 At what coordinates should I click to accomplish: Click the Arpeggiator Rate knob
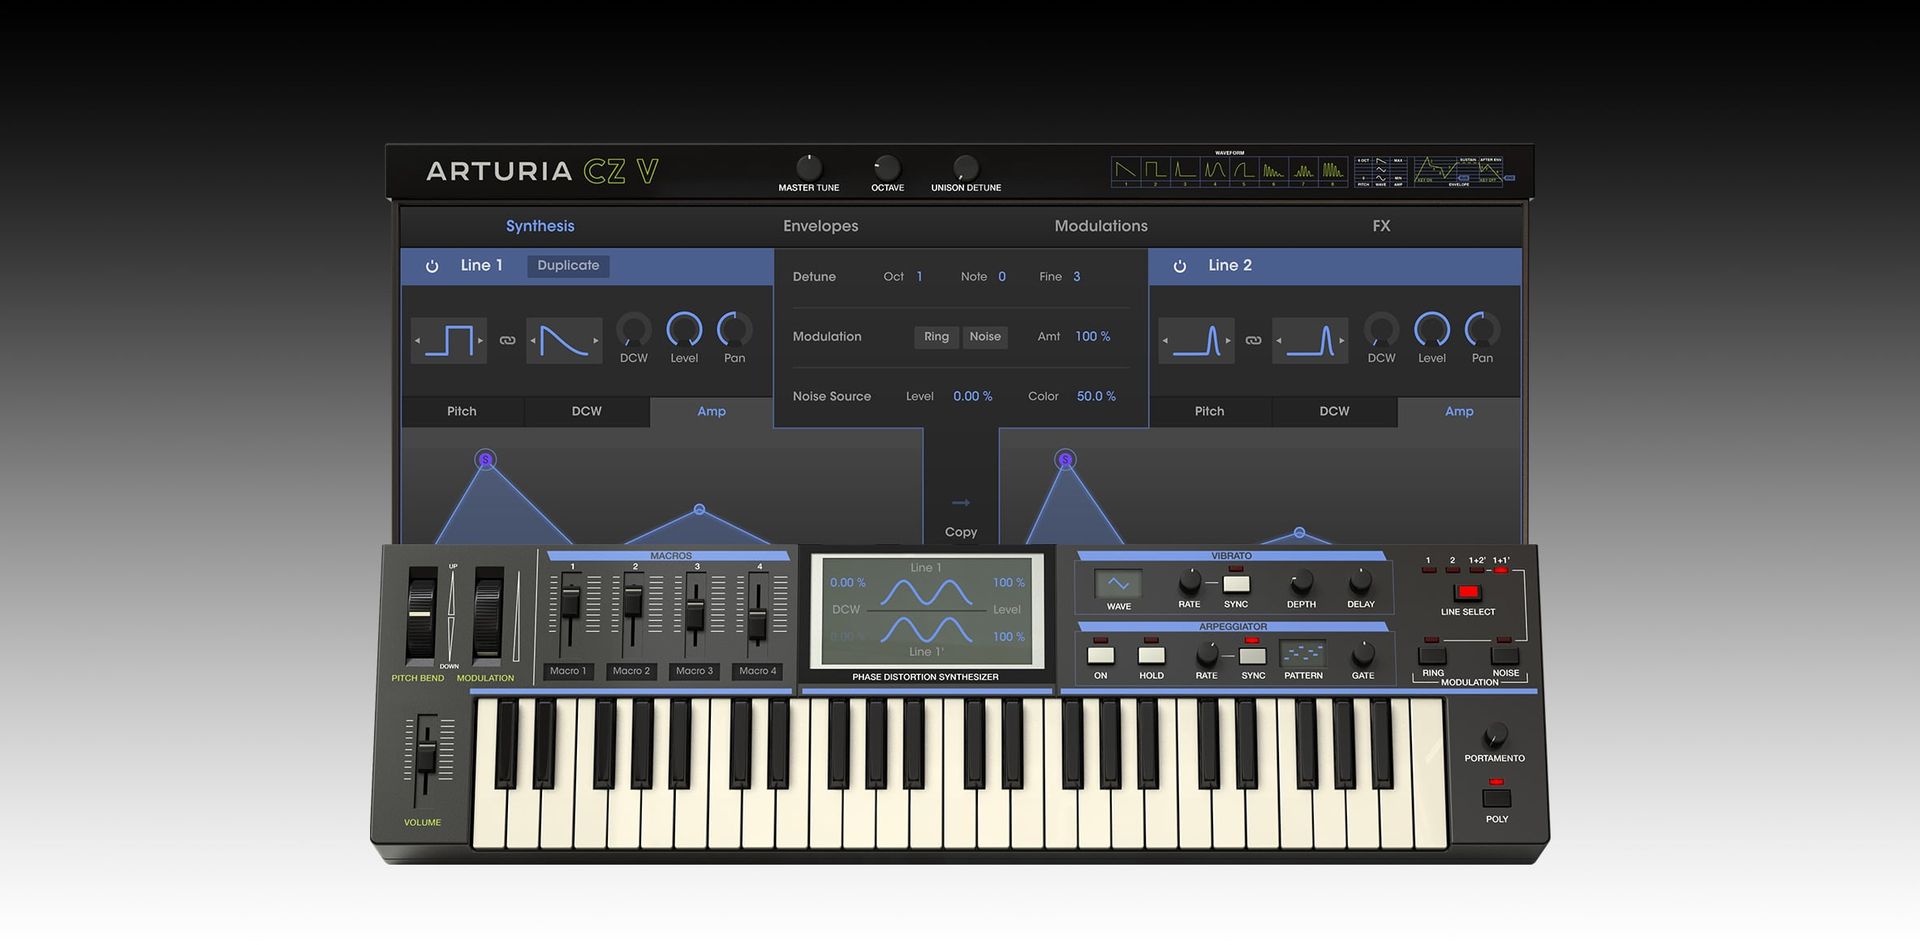[x=1207, y=655]
